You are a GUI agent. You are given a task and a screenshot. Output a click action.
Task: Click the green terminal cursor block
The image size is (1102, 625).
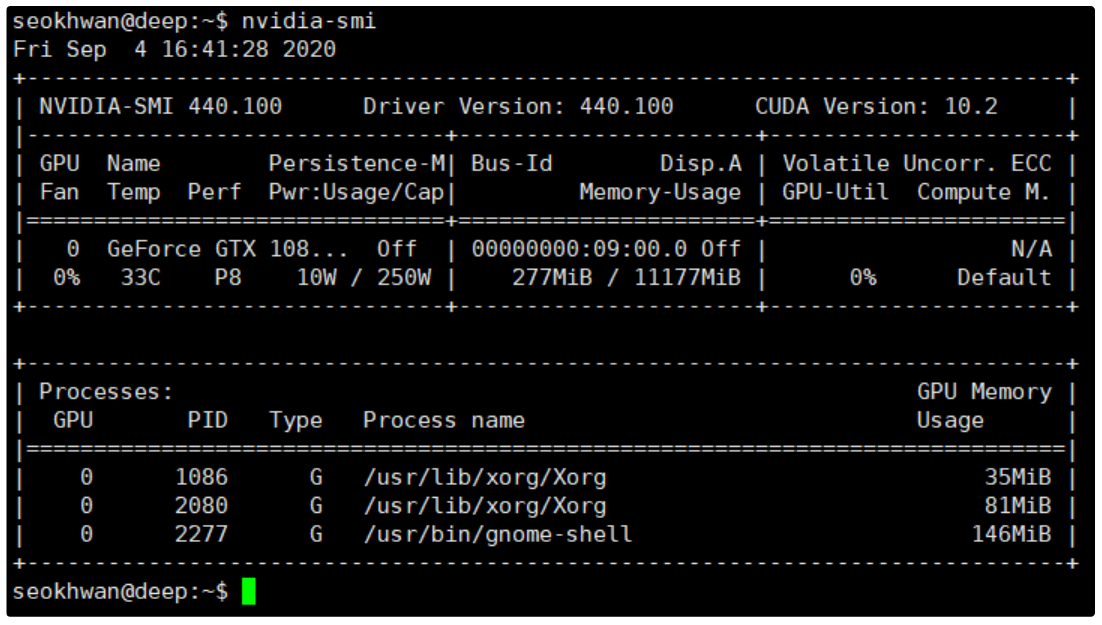coord(249,591)
